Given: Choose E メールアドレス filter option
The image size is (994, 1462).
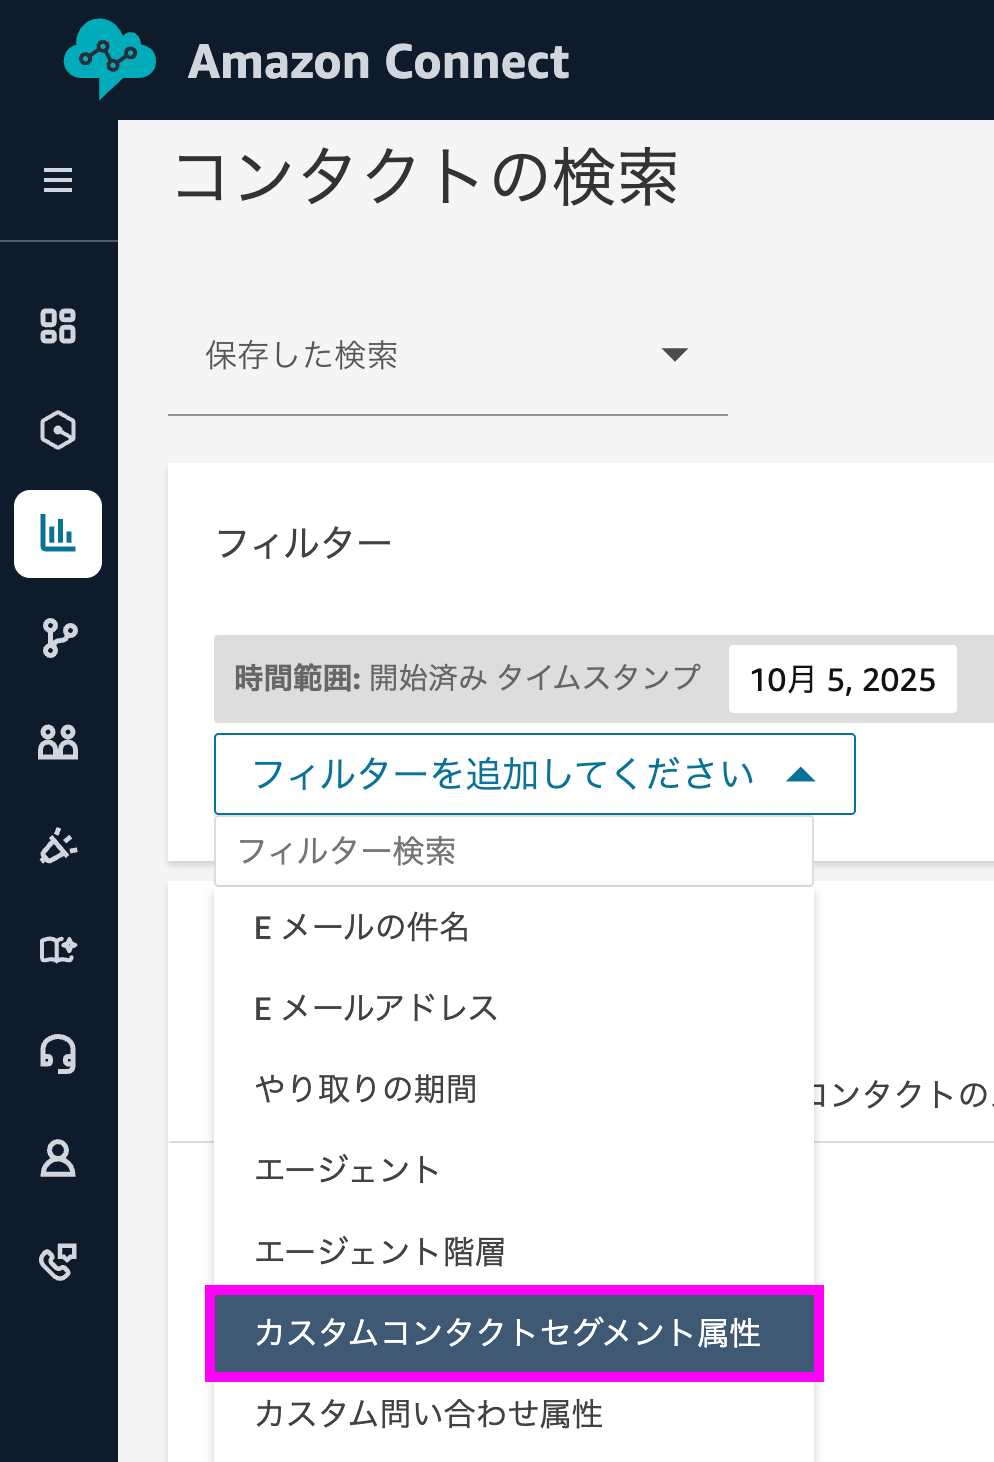Looking at the screenshot, I should [x=514, y=1008].
